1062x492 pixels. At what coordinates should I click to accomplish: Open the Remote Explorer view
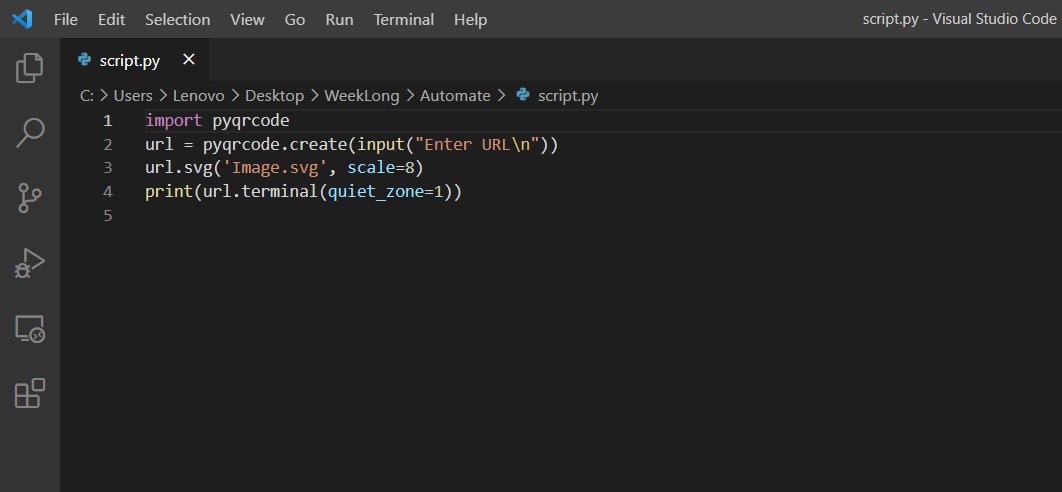[30, 328]
